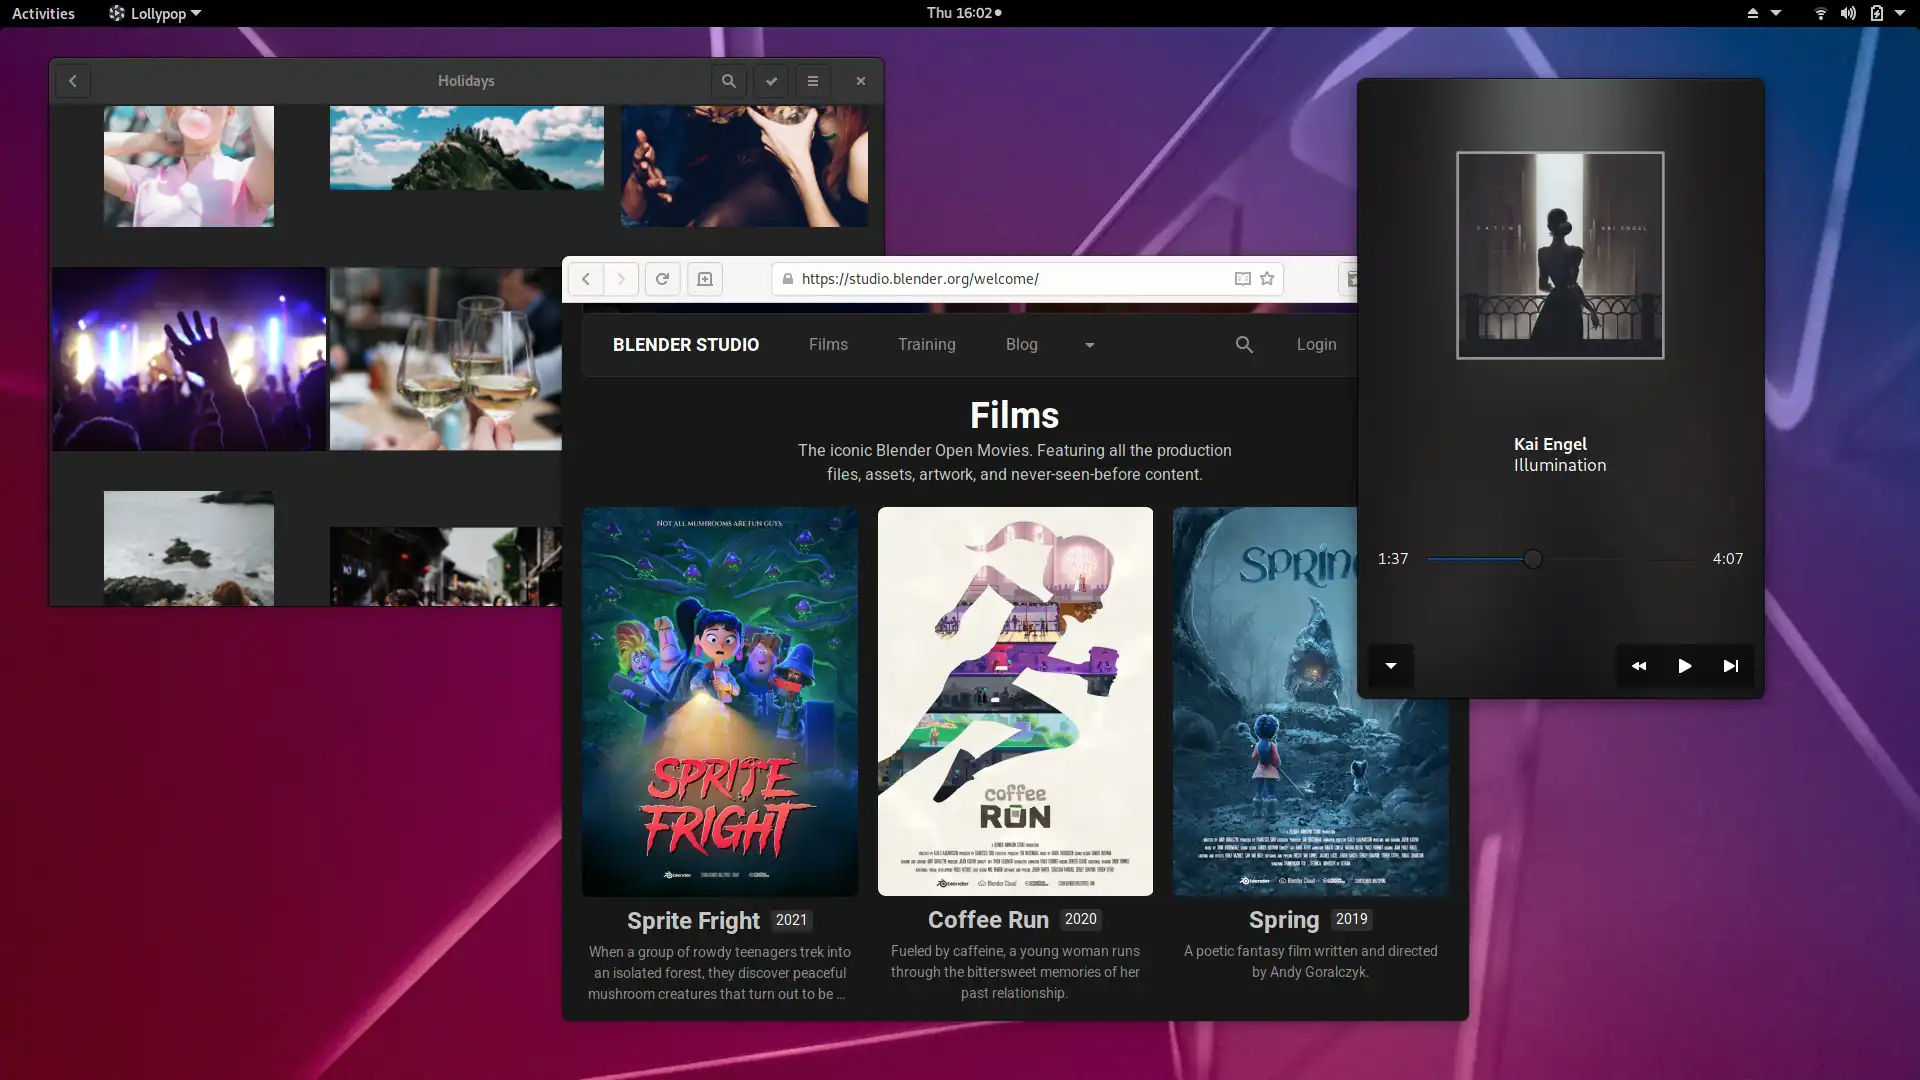
Task: Open the Sprite Fright film title
Action: click(693, 920)
